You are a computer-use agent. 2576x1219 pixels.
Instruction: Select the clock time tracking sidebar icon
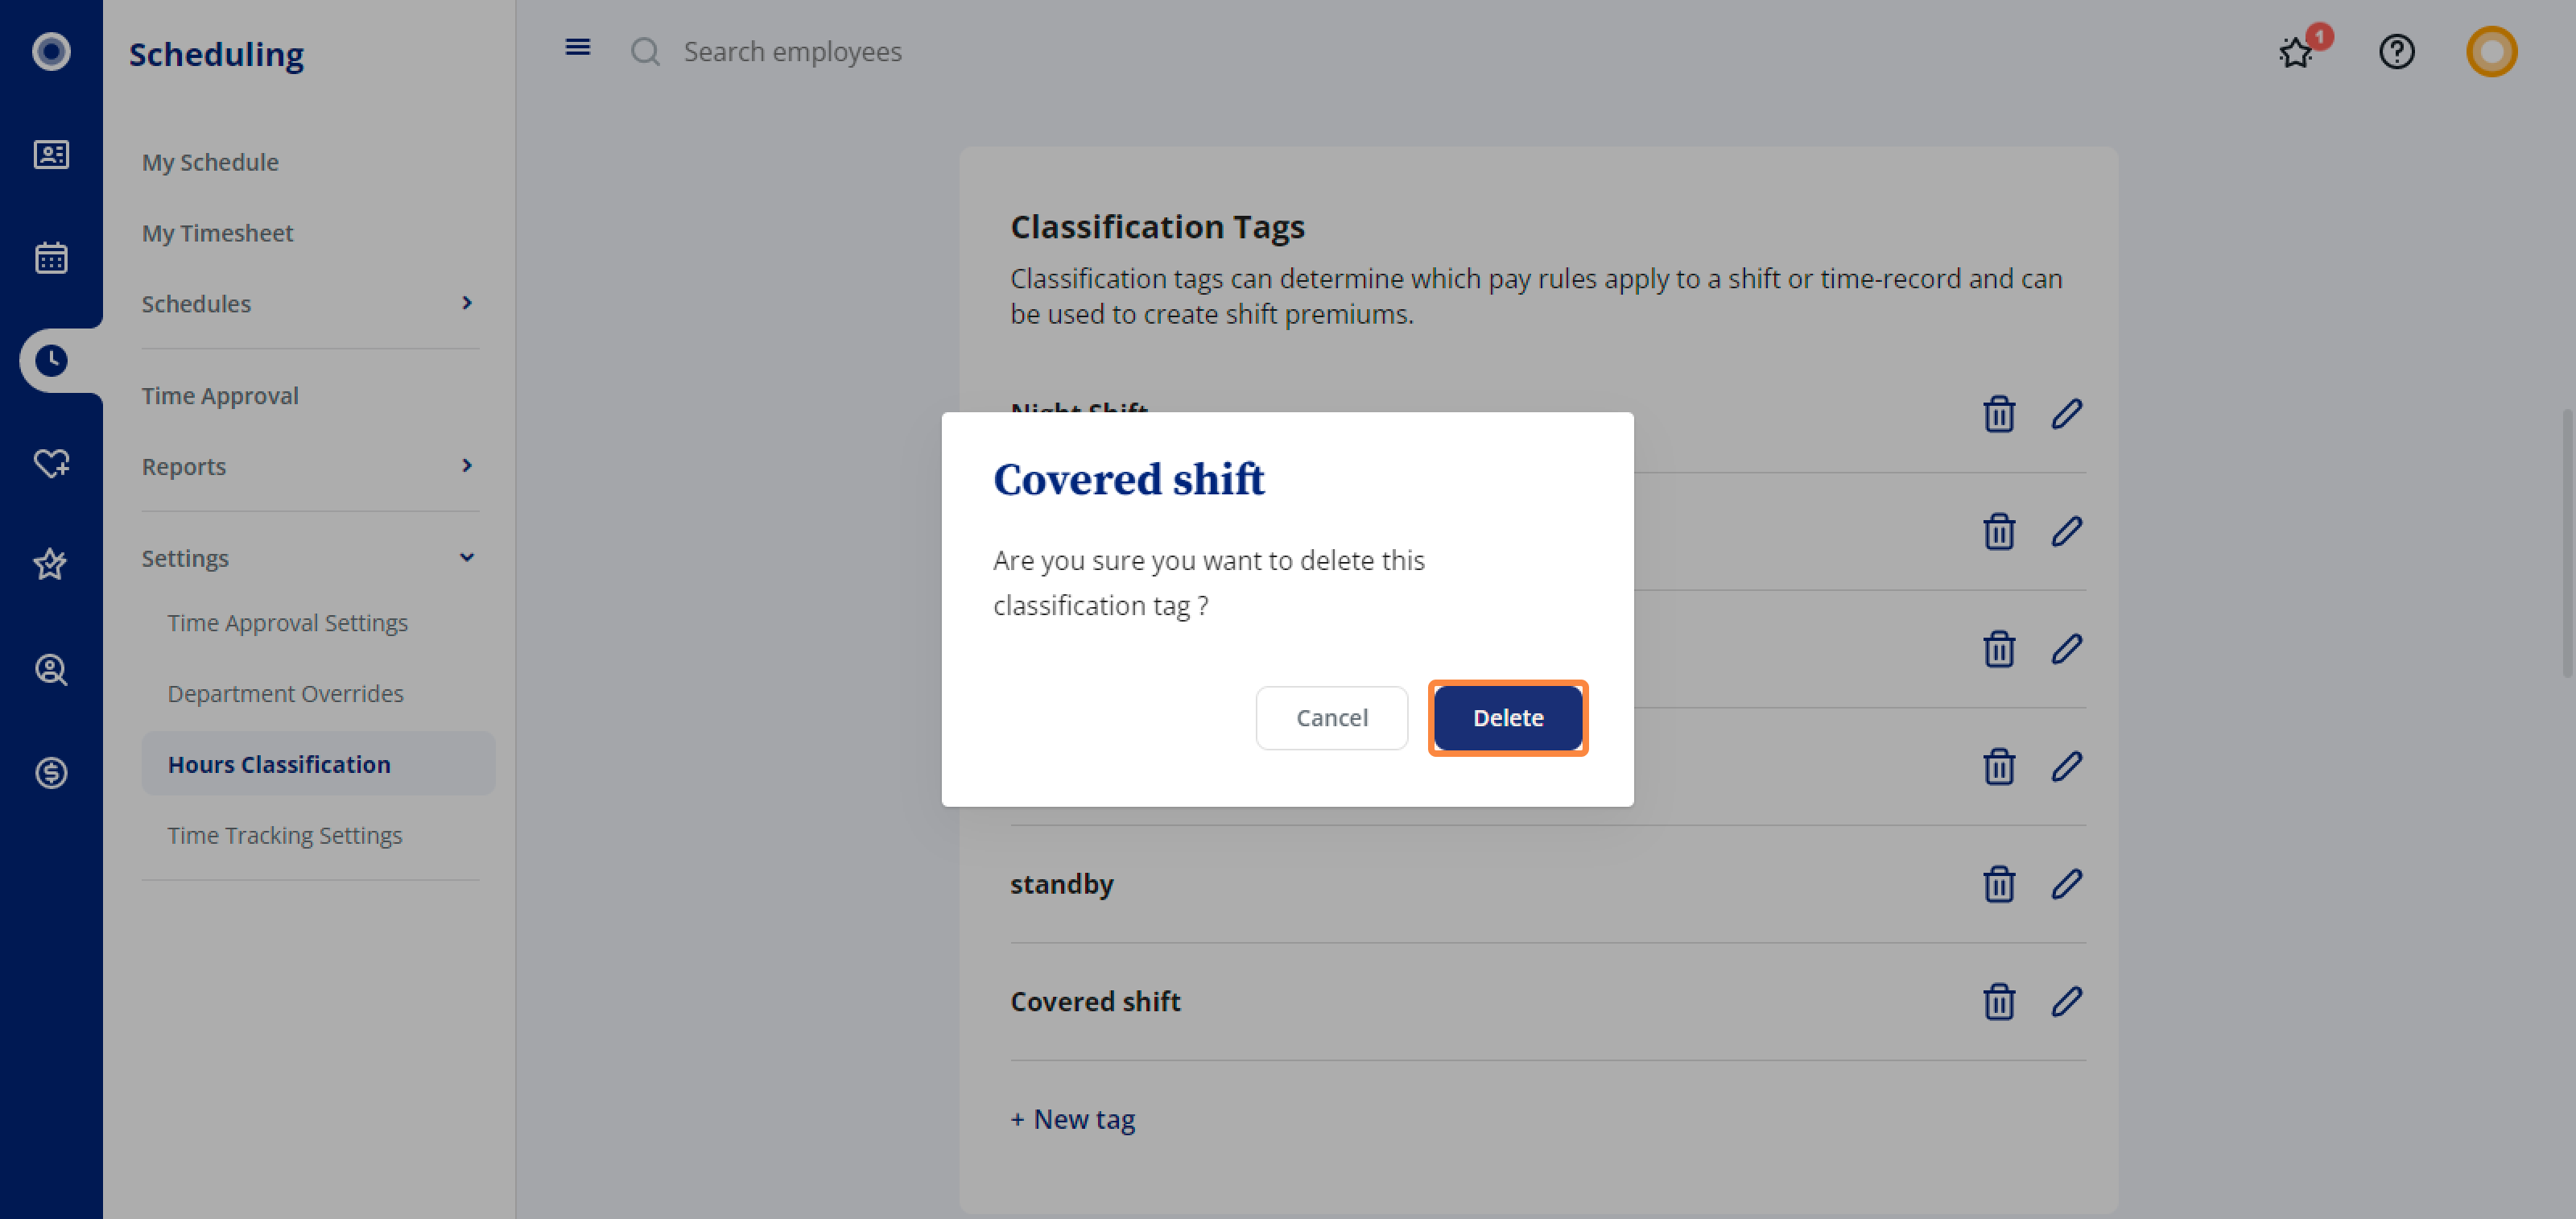click(x=51, y=360)
